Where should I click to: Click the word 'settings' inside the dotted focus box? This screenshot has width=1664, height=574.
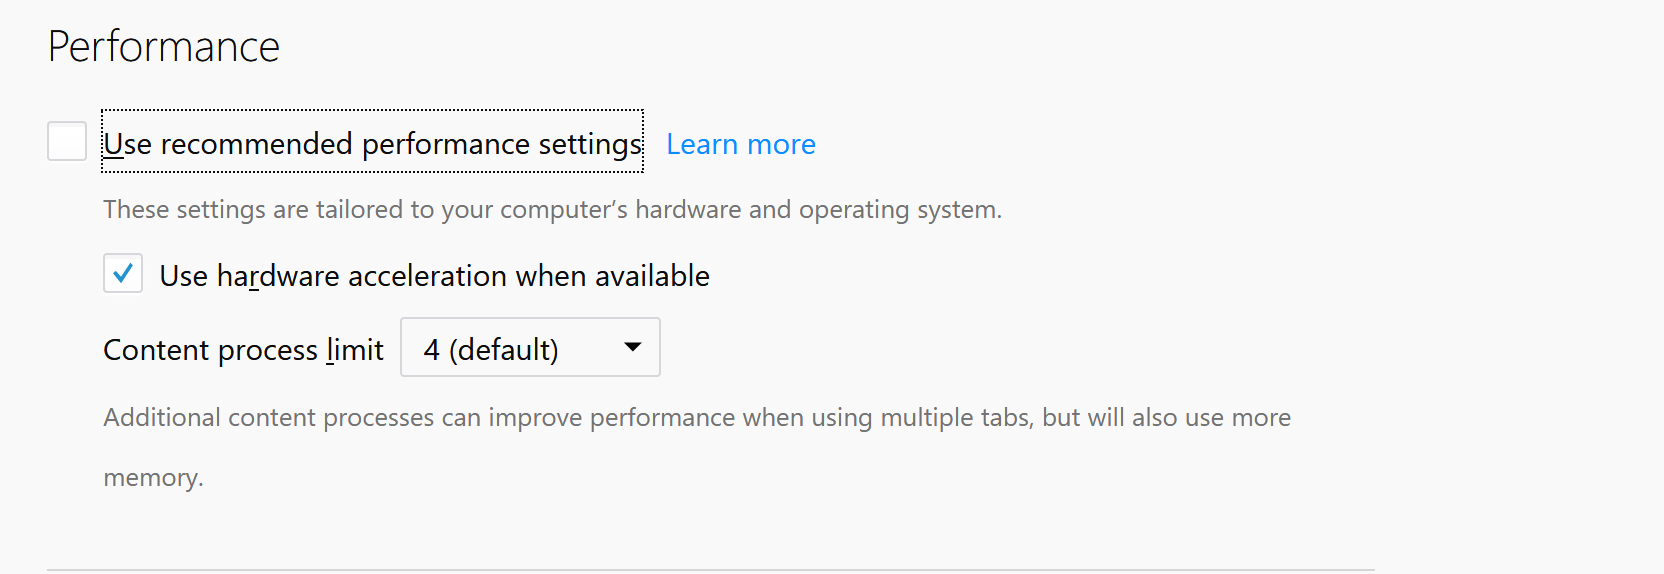pos(590,144)
